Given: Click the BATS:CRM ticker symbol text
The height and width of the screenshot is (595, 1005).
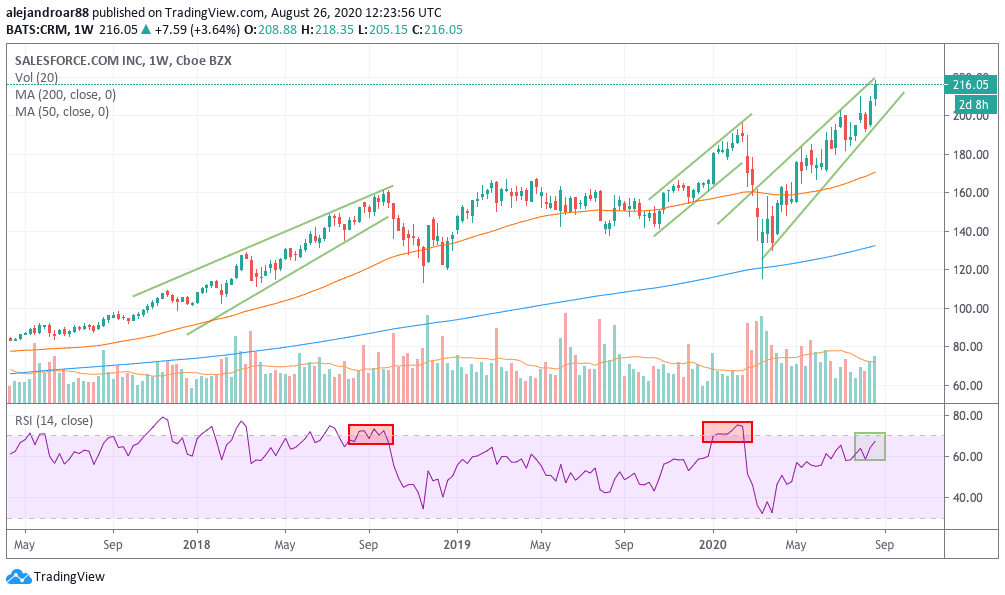Looking at the screenshot, I should (37, 29).
